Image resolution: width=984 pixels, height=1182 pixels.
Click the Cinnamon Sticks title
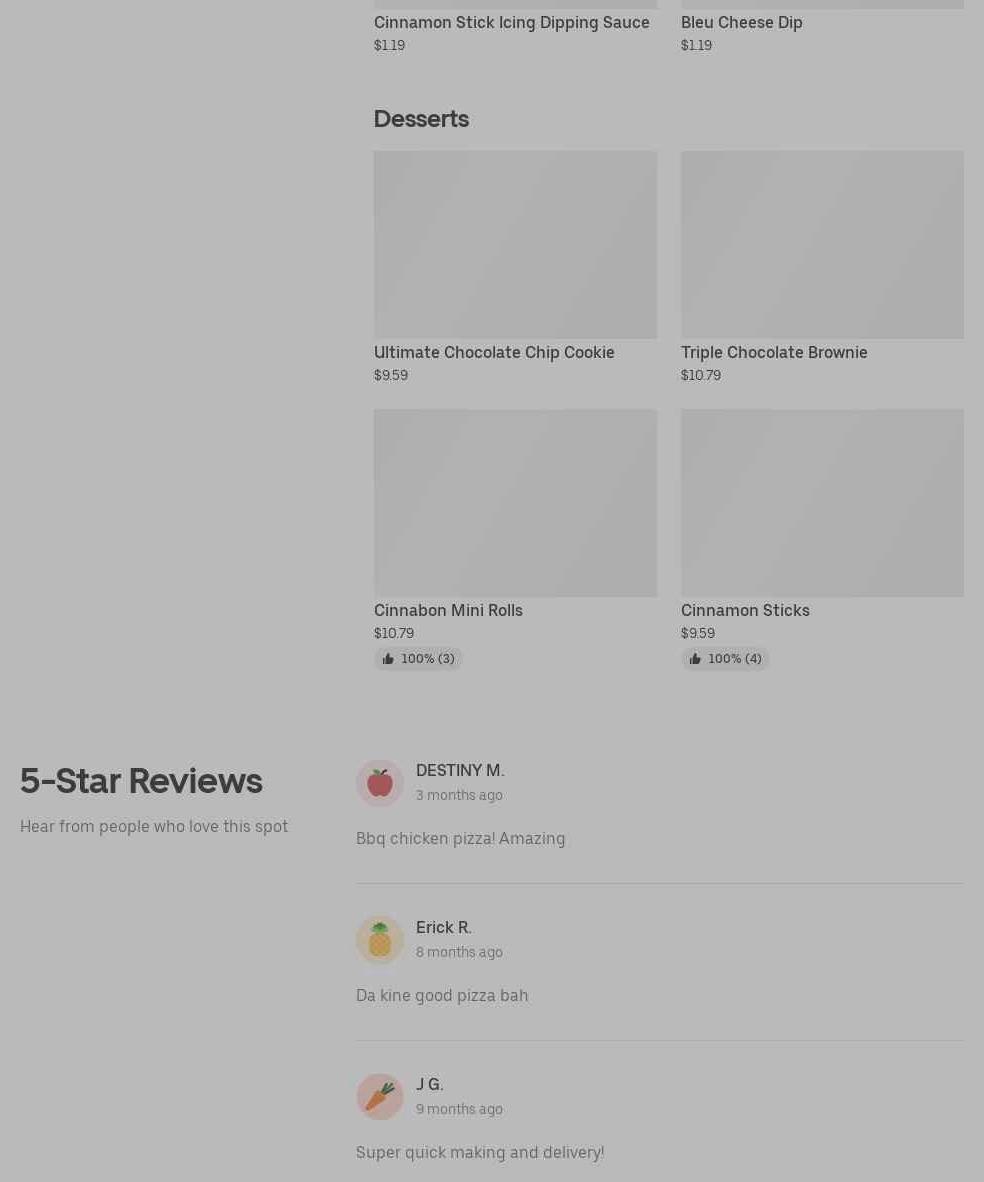[745, 610]
